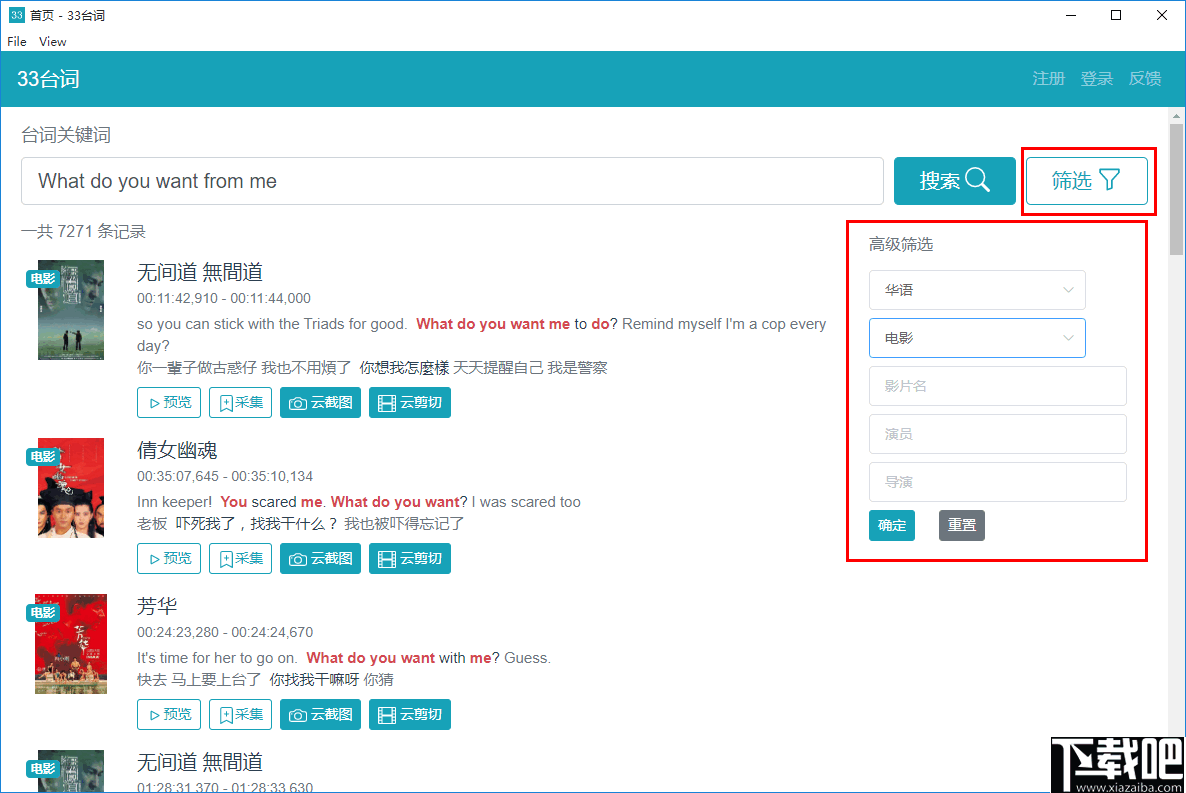Click the 倩女幽魂 title
Screen dimensions: 1186x793
click(177, 450)
